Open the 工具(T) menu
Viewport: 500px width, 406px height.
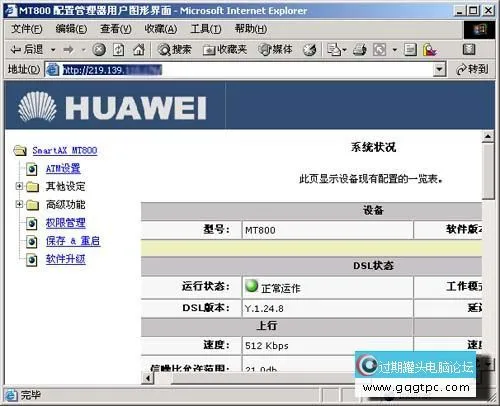click(206, 29)
